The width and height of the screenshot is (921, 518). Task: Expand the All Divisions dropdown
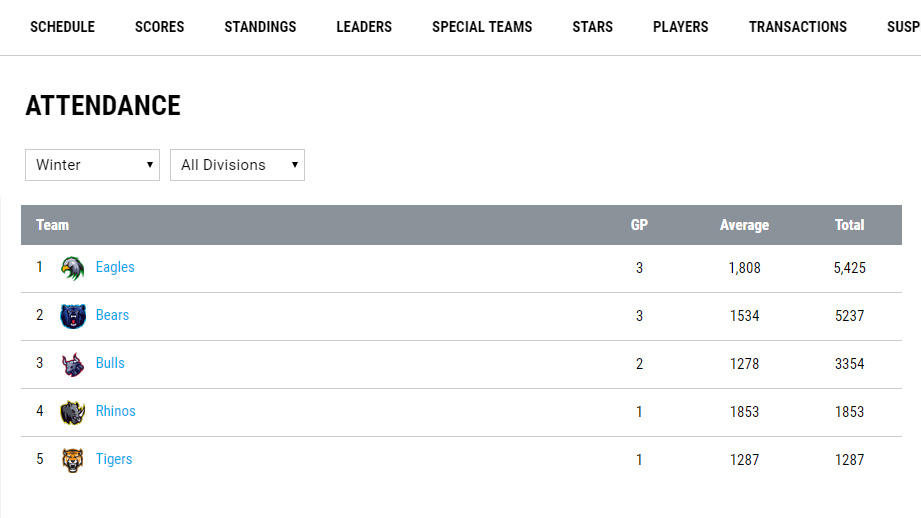coord(237,165)
